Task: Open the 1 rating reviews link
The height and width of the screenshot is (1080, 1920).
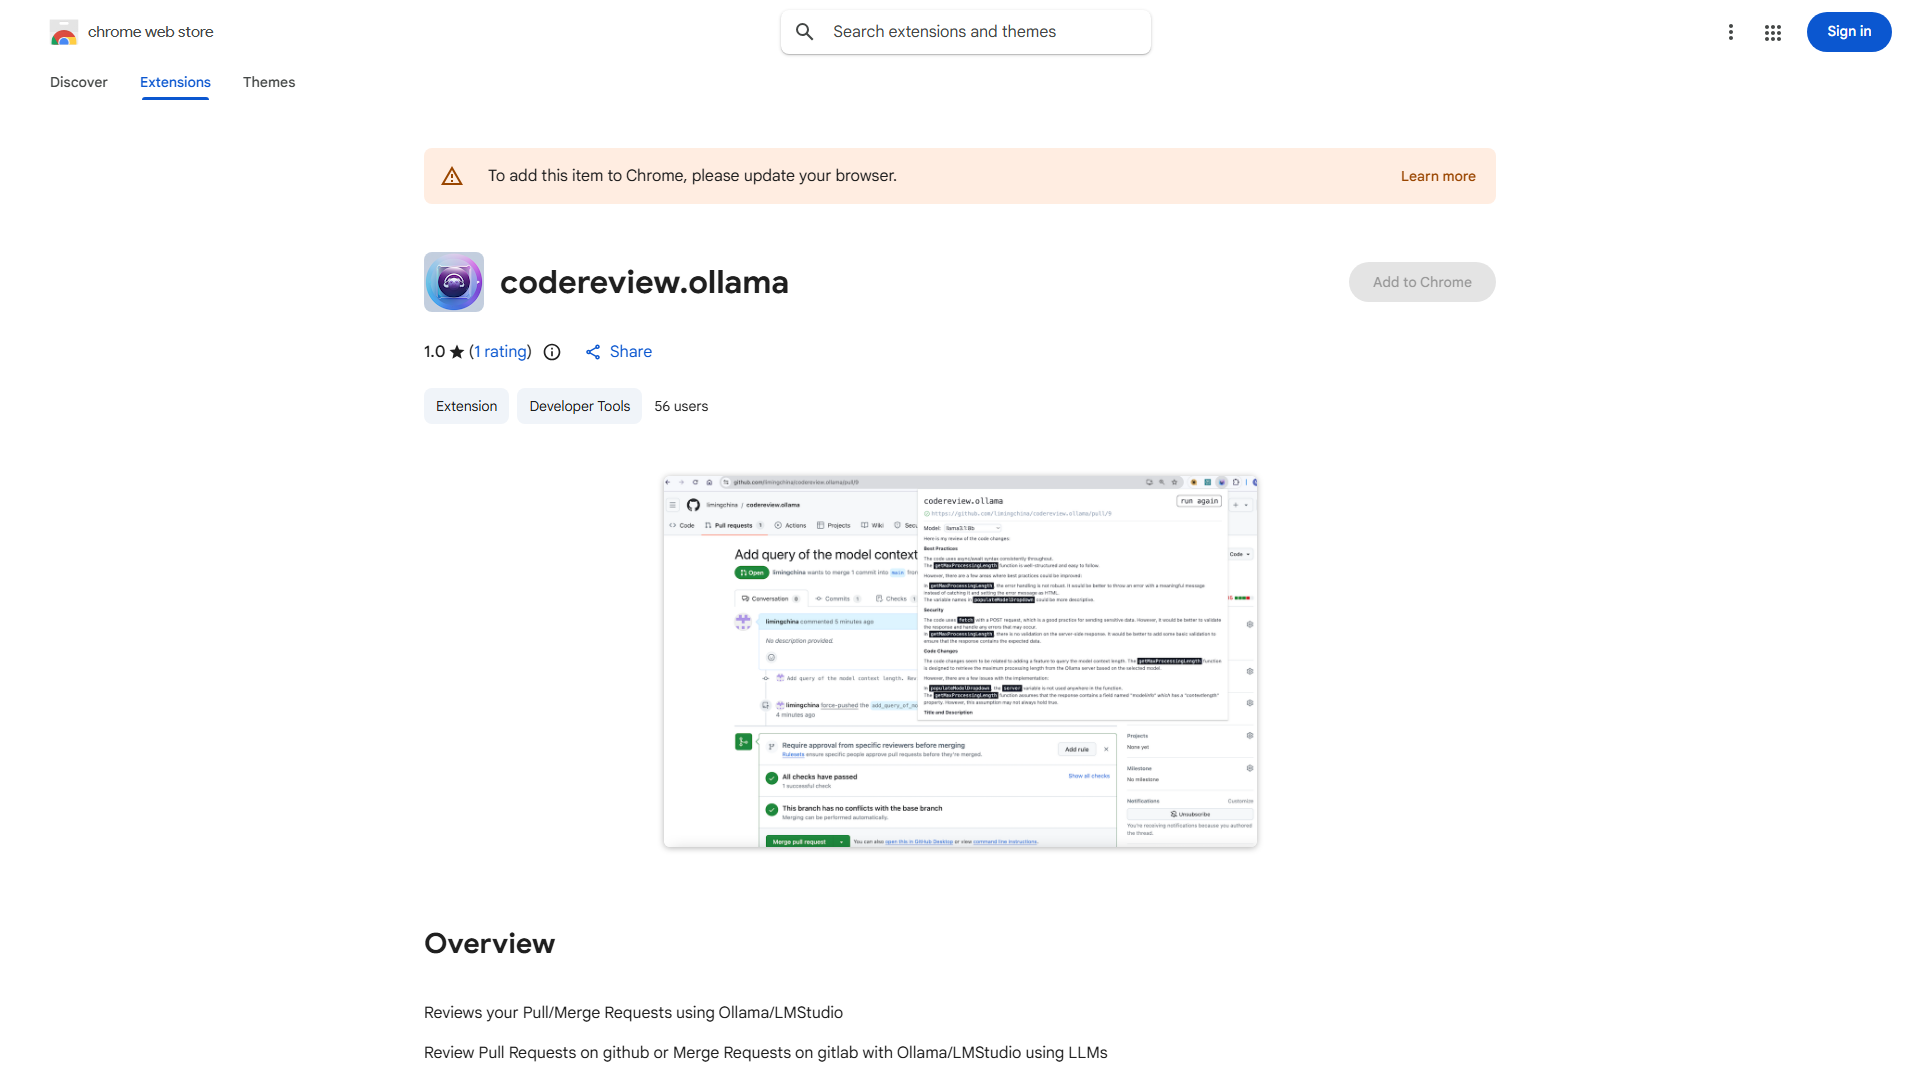Action: pyautogui.click(x=500, y=352)
